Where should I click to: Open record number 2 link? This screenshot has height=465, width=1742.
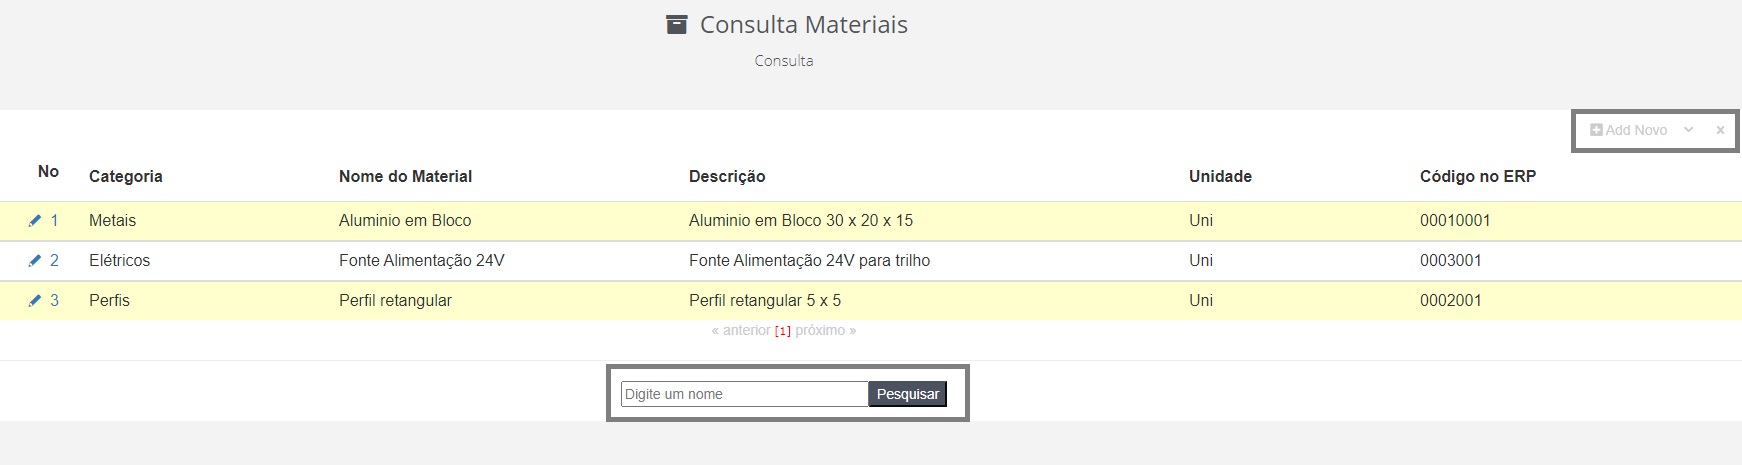tap(54, 261)
